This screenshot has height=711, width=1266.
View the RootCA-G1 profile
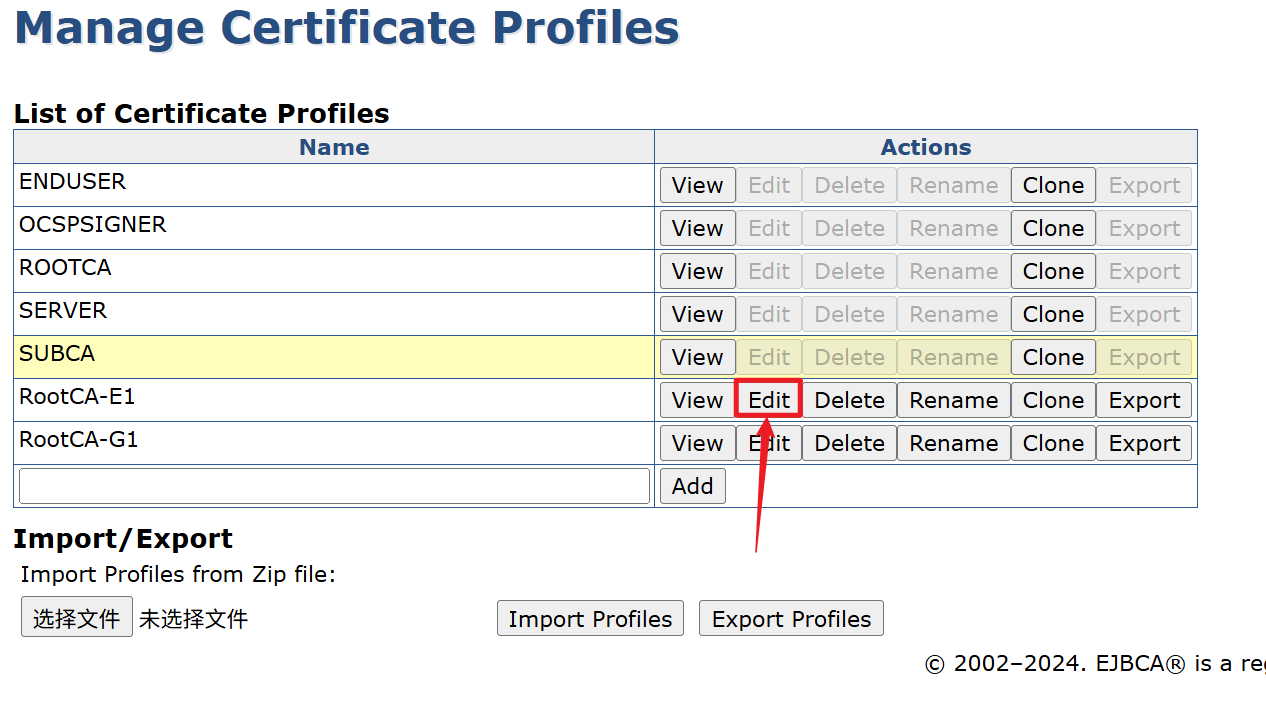pyautogui.click(x=697, y=444)
